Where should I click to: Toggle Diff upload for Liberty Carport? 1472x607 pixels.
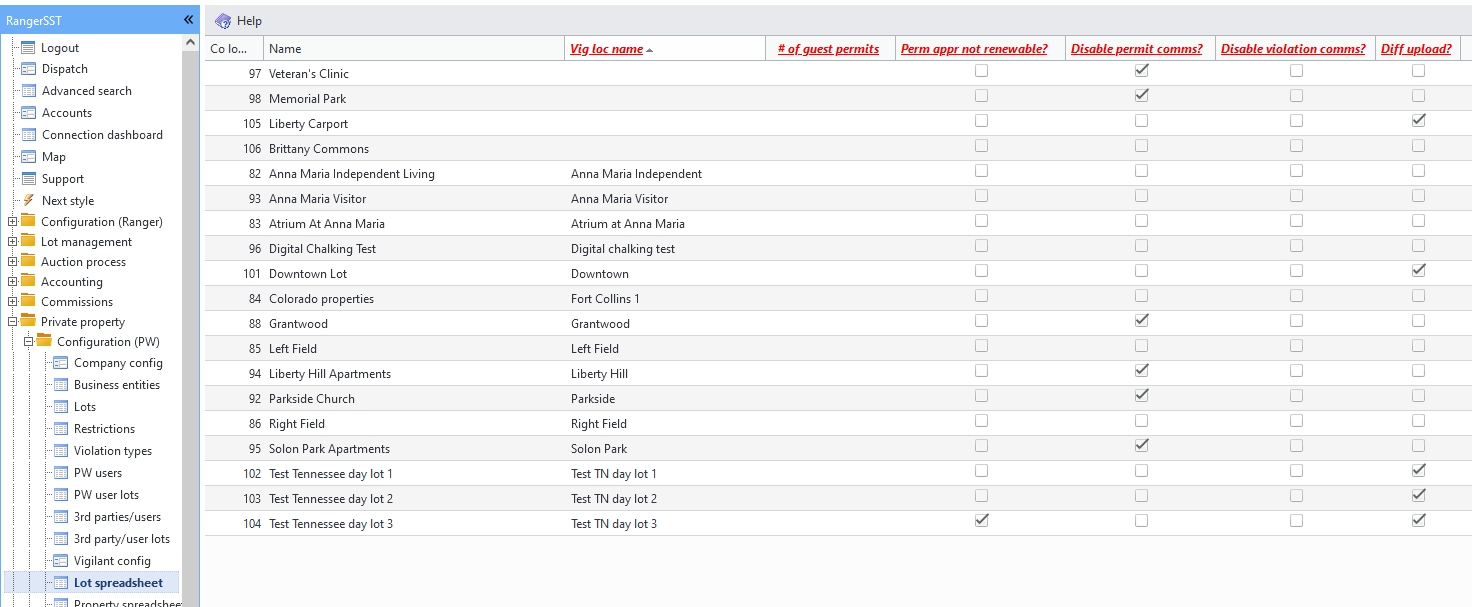coord(1418,121)
